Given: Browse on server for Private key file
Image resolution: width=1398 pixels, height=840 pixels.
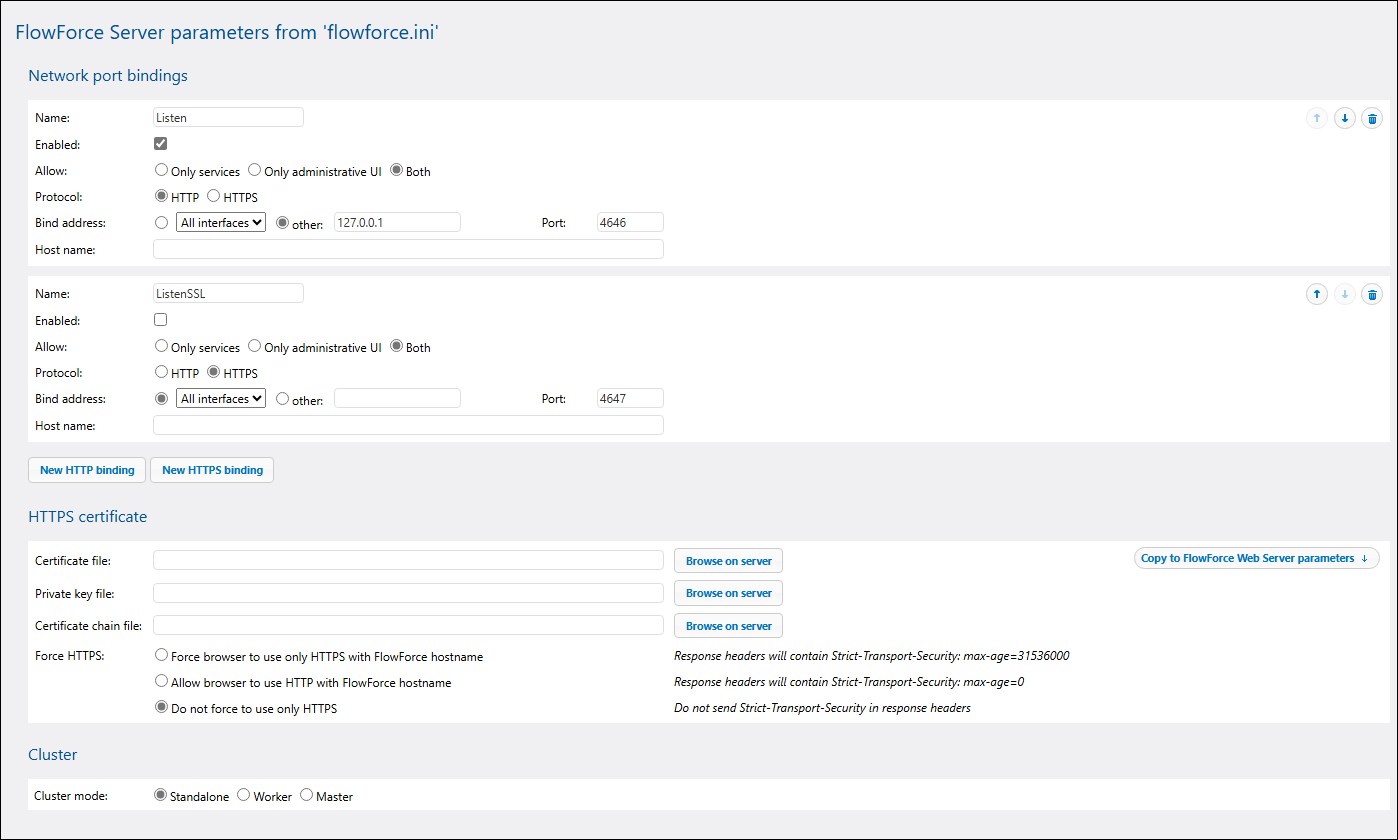Looking at the screenshot, I should (x=728, y=593).
